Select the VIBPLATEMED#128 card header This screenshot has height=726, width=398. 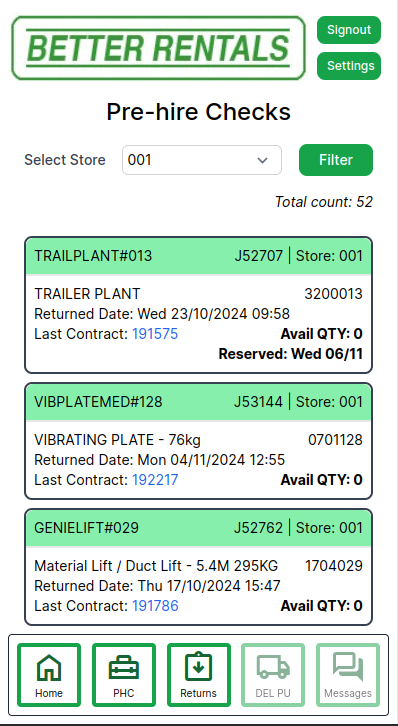199,402
